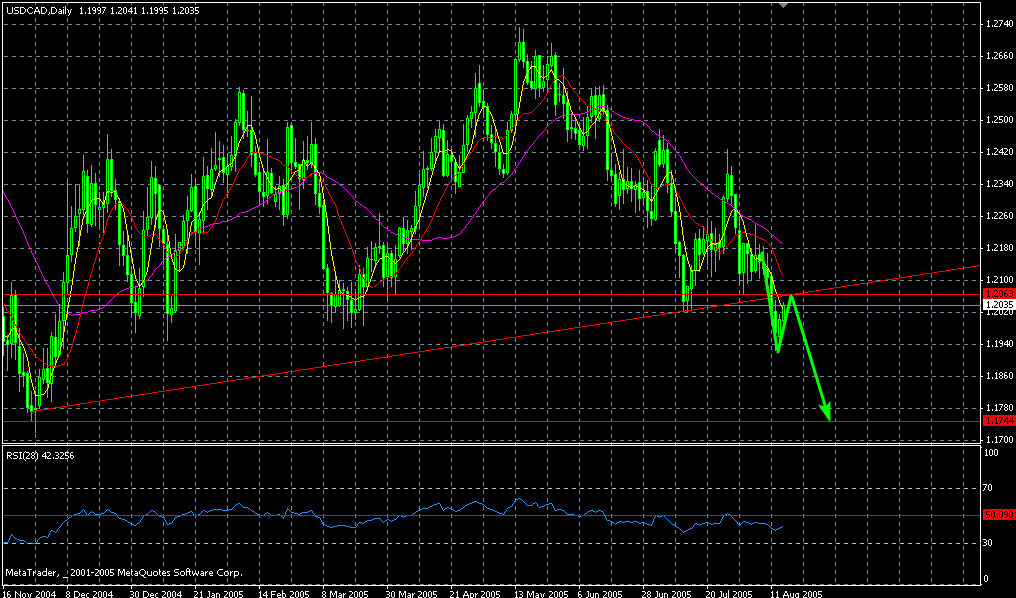Click the 1.2580 price scale label
This screenshot has height=598, width=1016.
999,87
